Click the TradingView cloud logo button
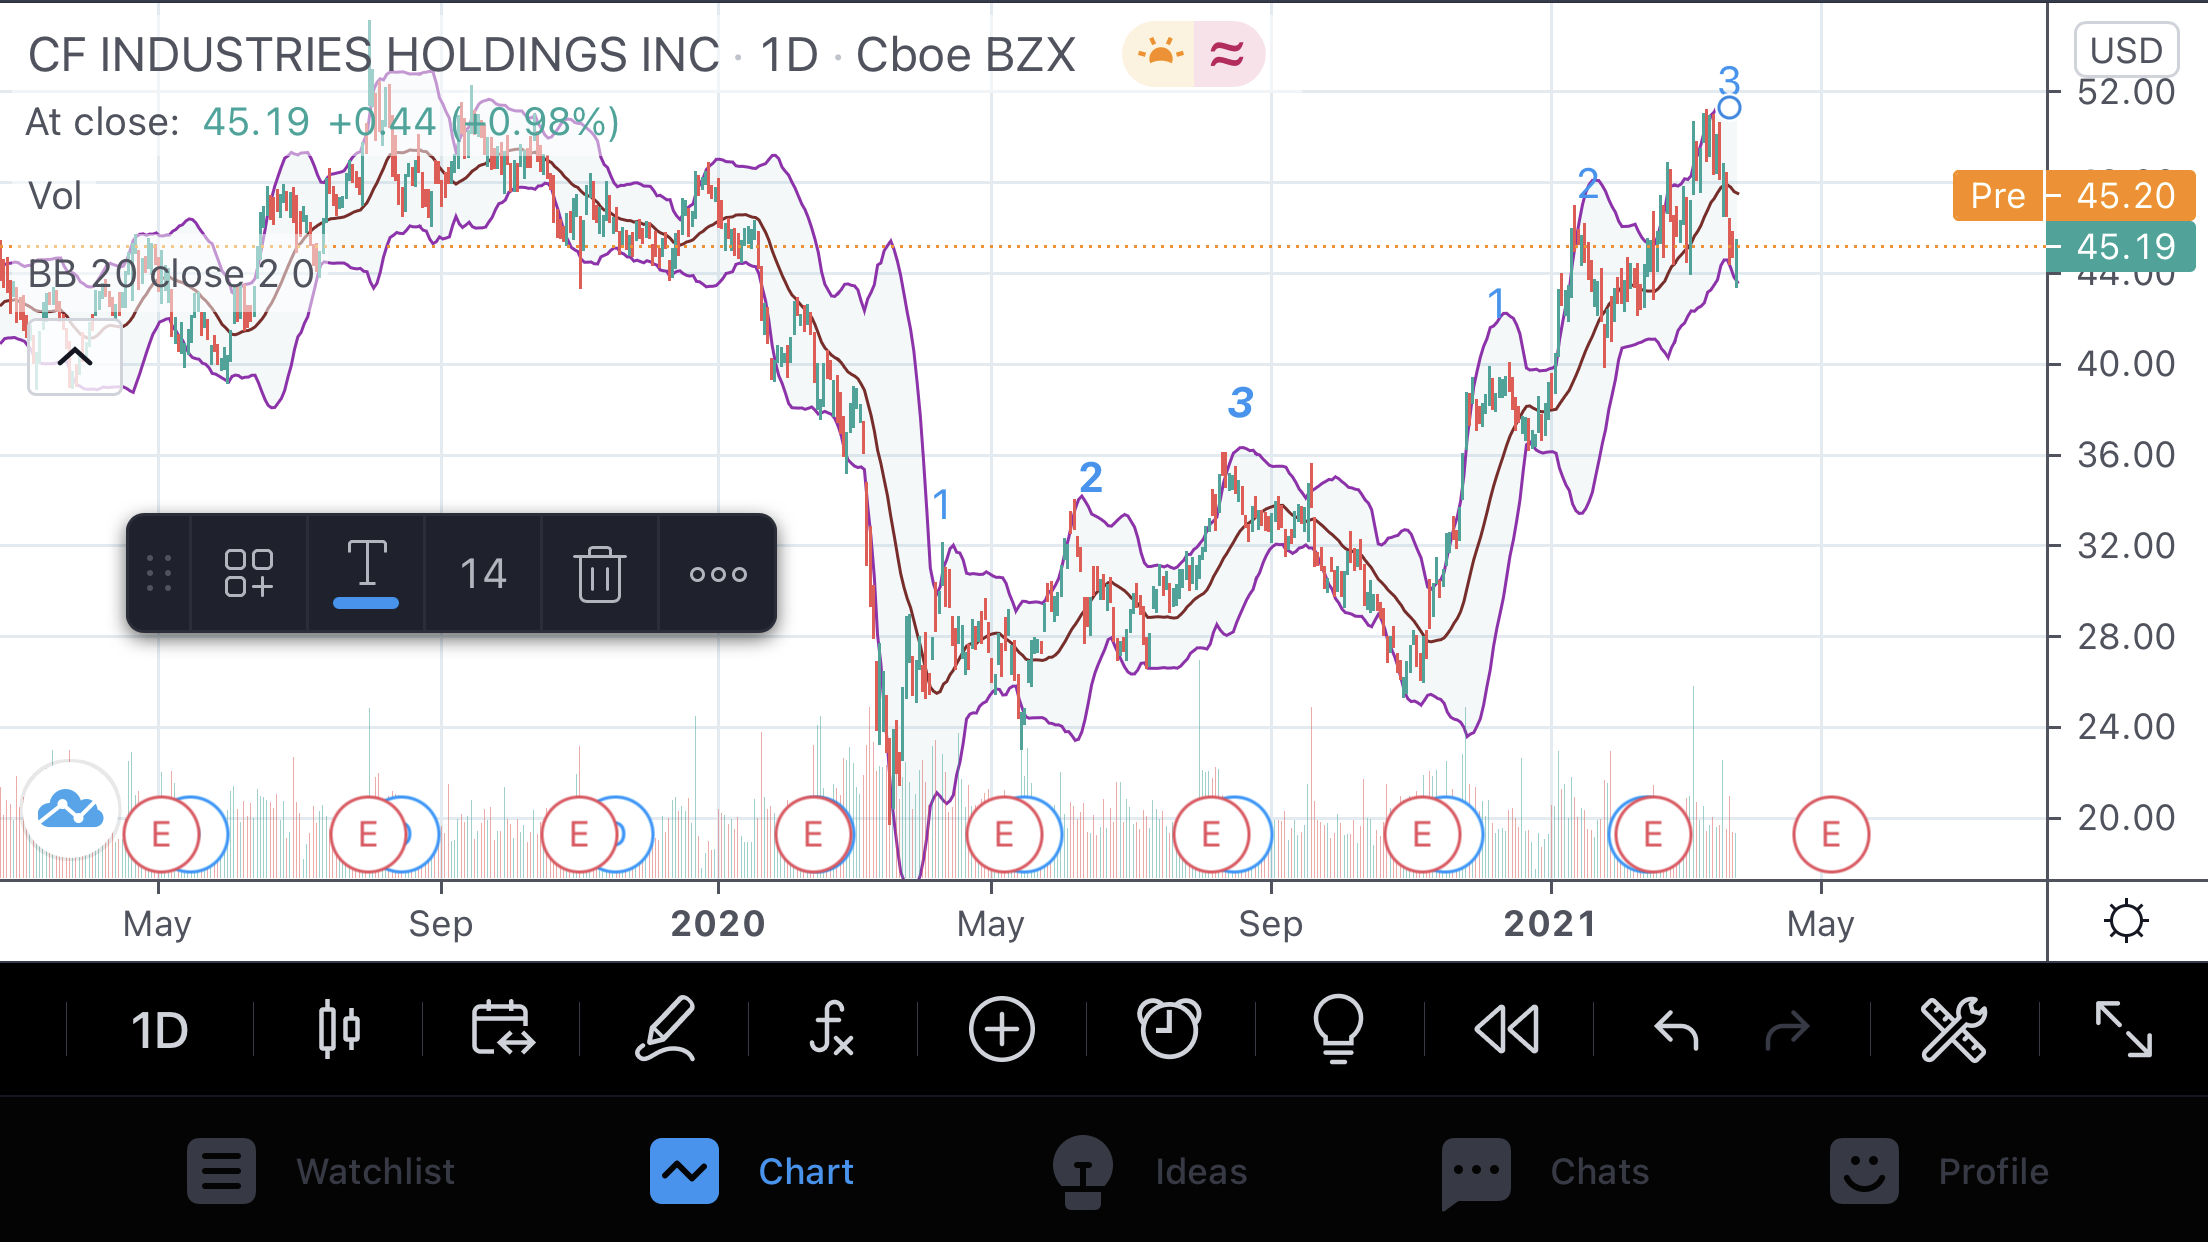Viewport: 2208px width, 1242px height. click(70, 809)
